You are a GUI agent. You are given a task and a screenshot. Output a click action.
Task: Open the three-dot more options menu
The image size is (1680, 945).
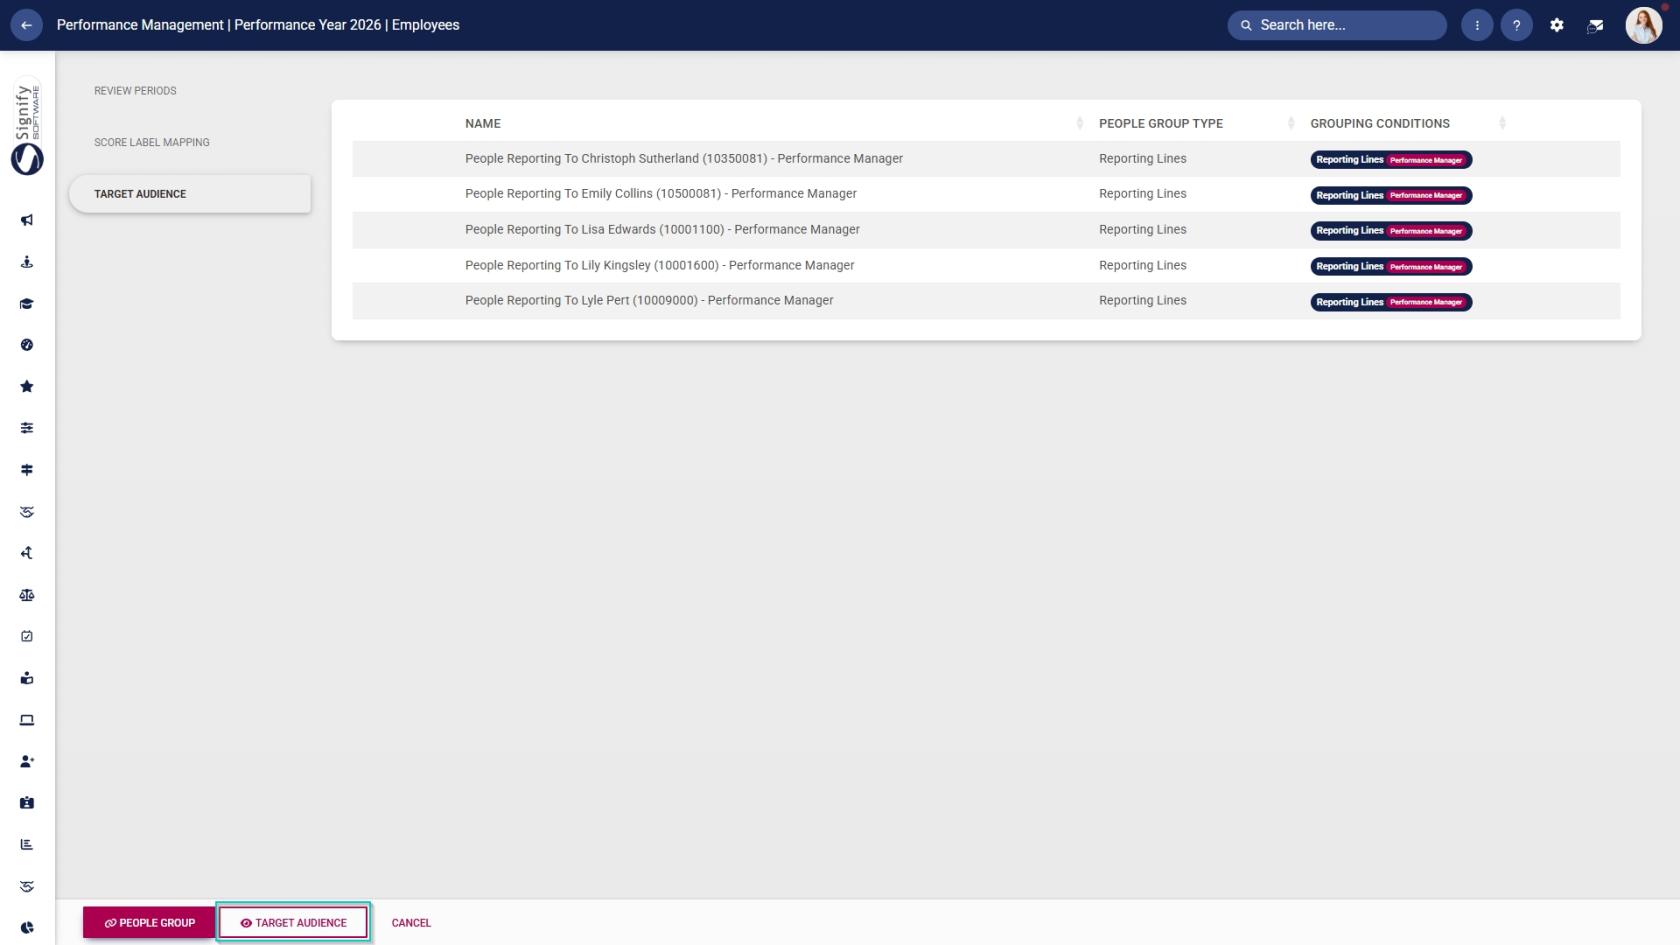pyautogui.click(x=1477, y=25)
